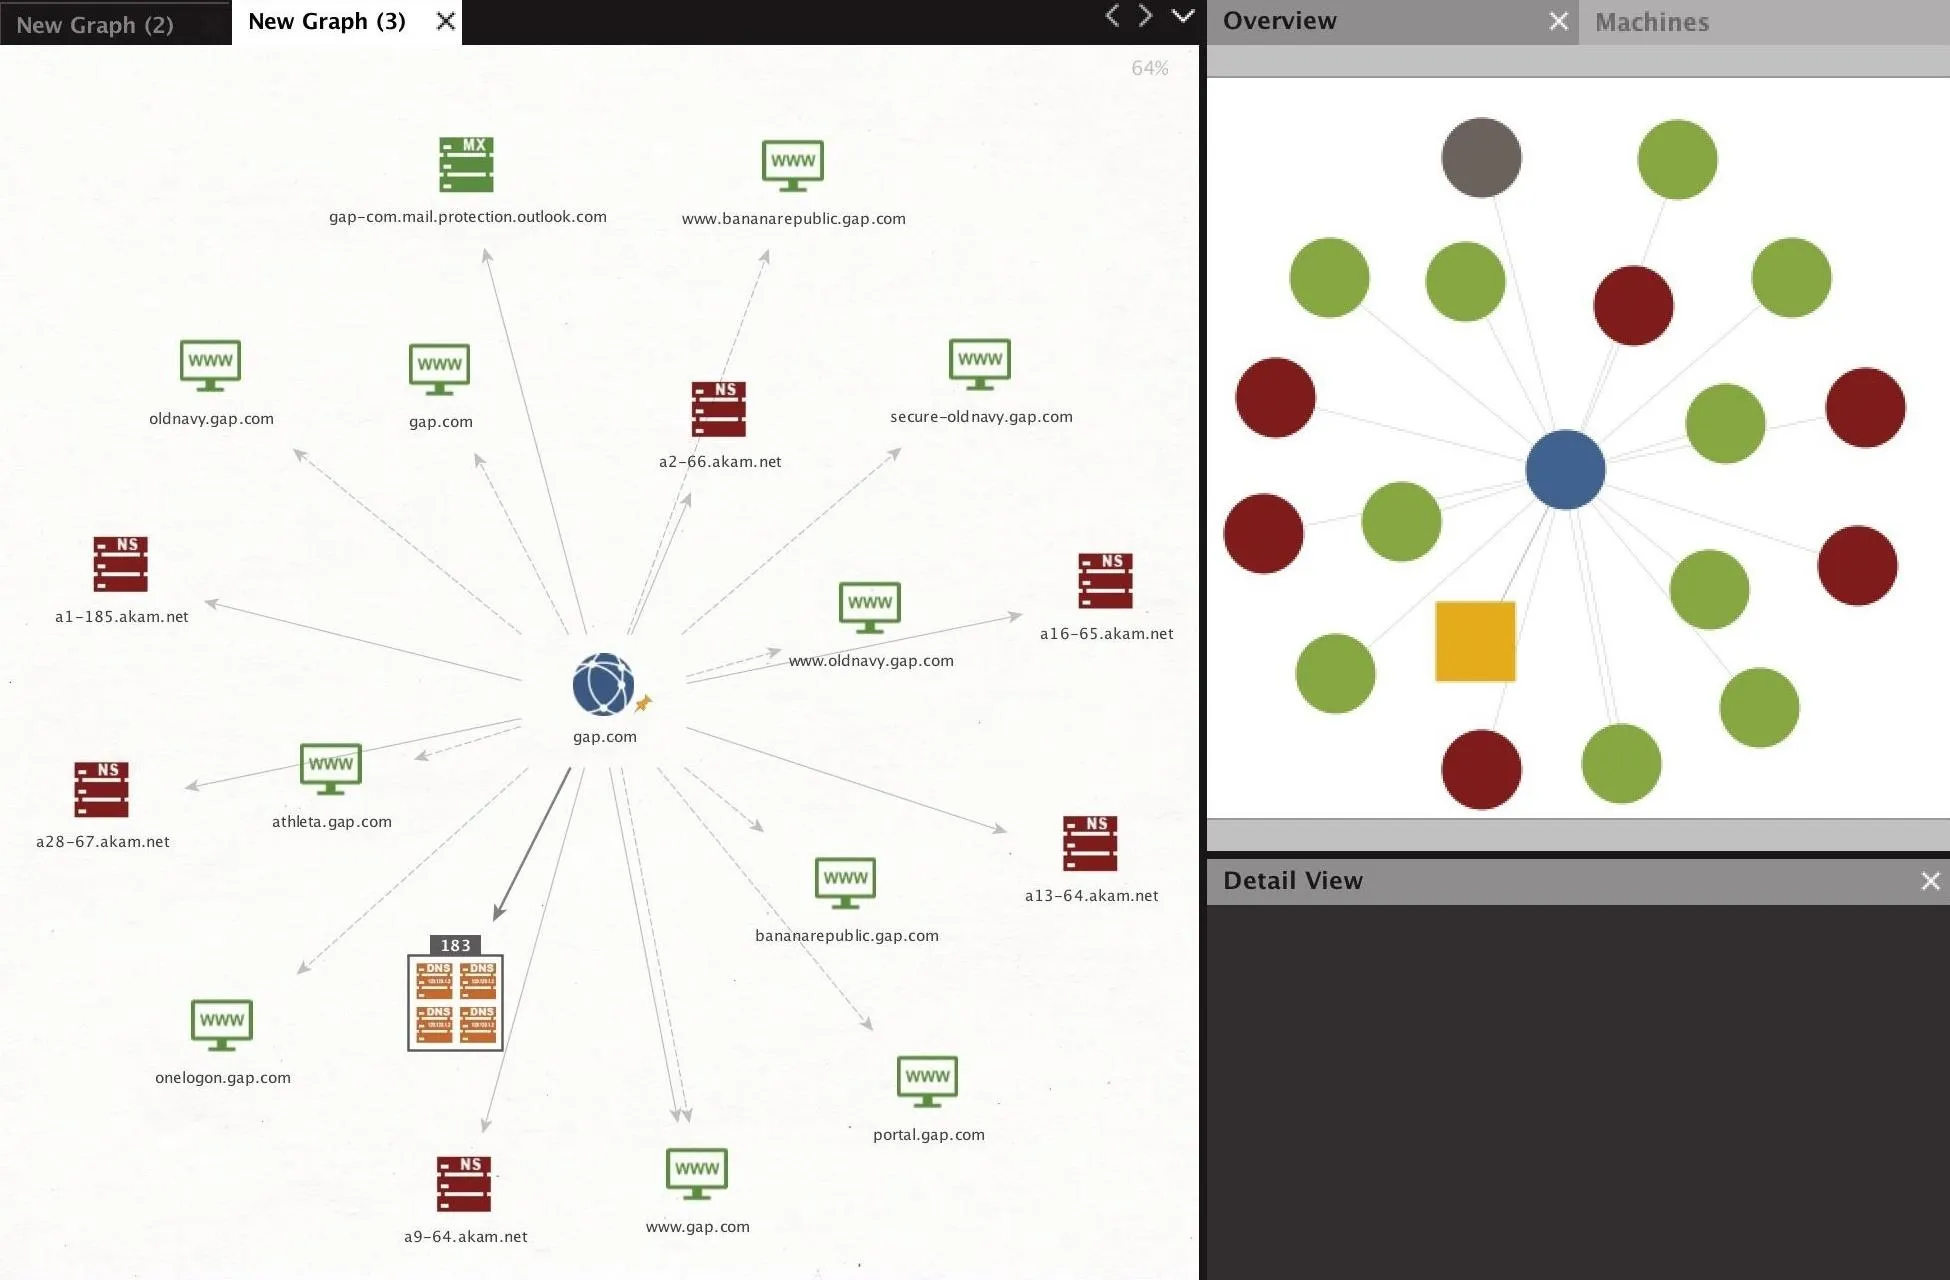Close the Detail View panel
Viewport: 1950px width, 1280px height.
[1930, 881]
